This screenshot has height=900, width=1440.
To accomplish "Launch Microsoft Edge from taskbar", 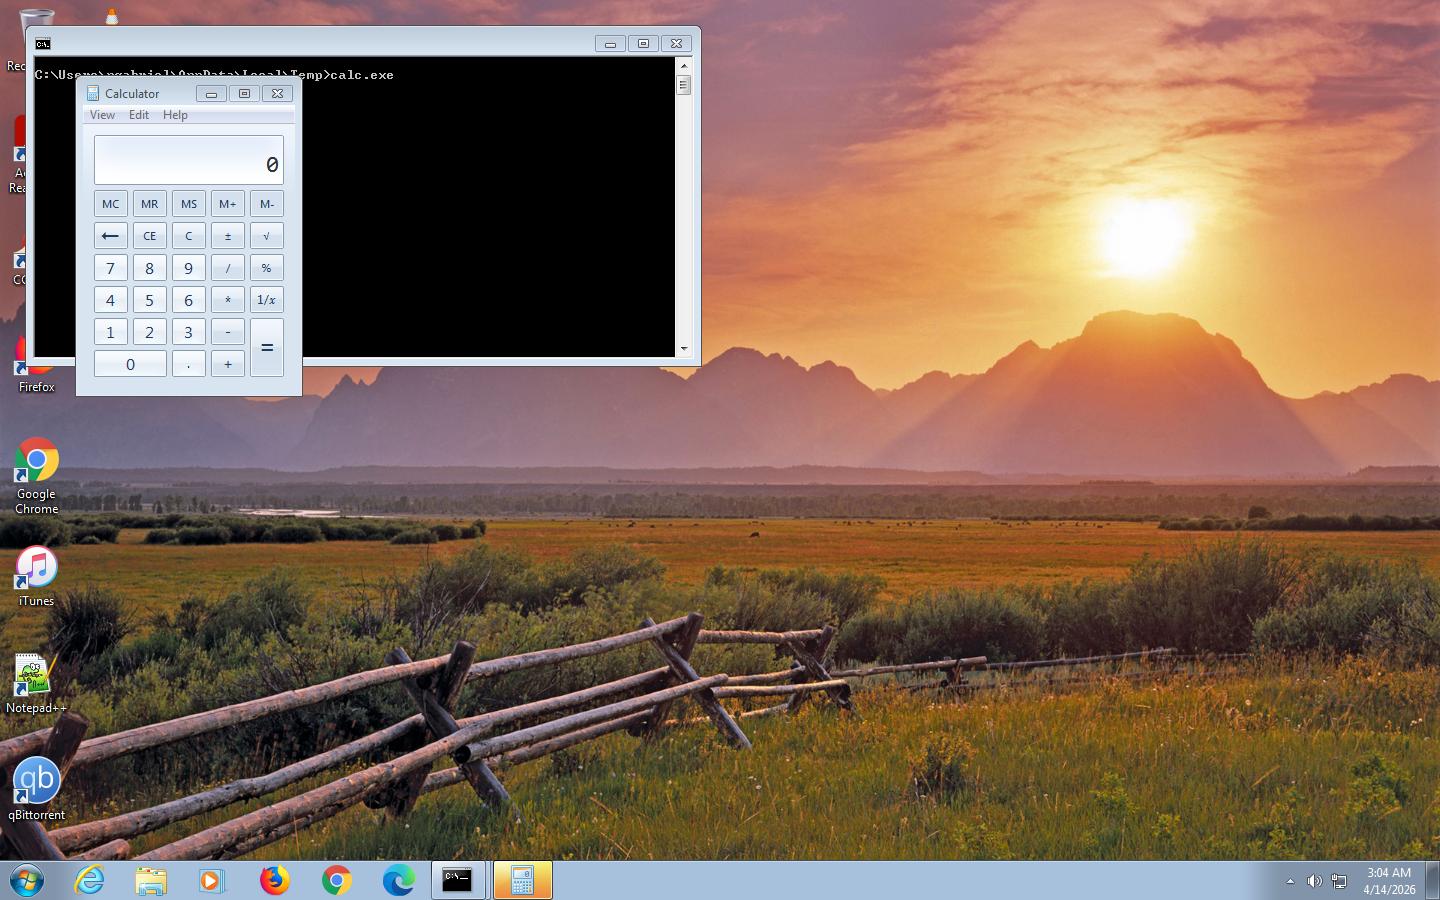I will pos(398,880).
